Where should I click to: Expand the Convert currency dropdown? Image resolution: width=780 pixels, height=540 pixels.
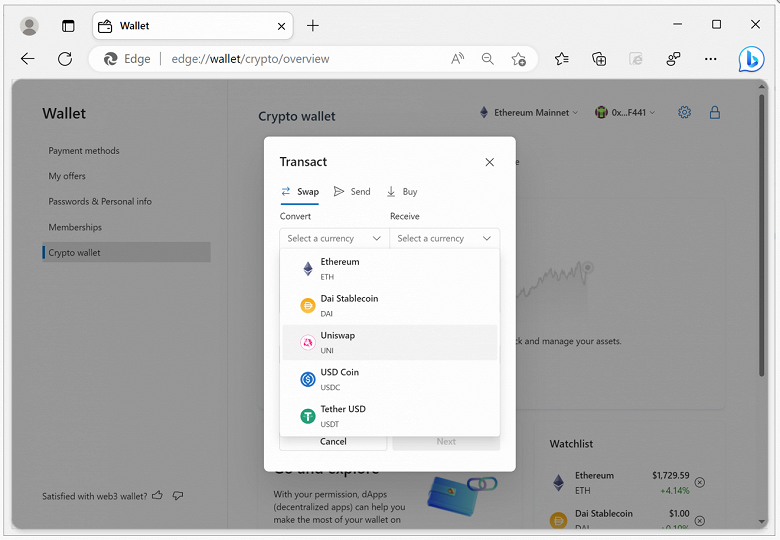click(x=334, y=239)
